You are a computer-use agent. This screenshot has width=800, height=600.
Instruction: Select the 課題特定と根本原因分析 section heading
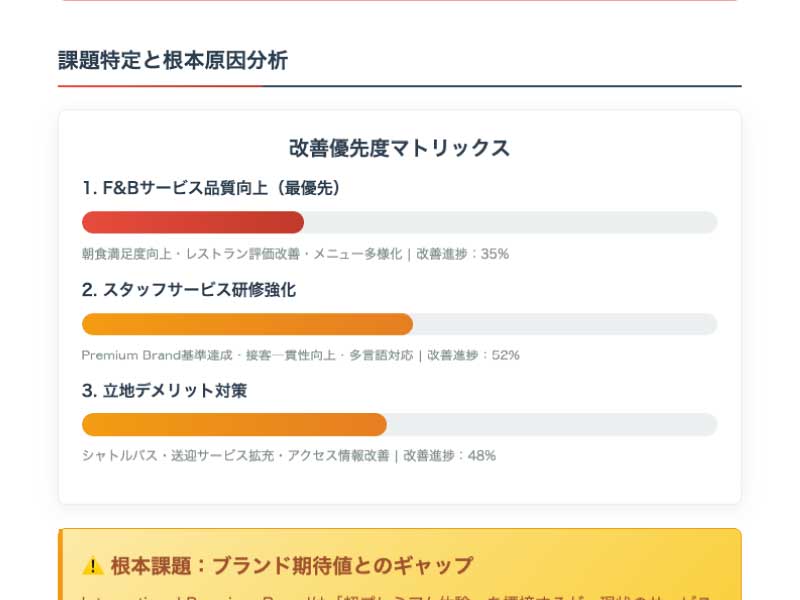tap(173, 60)
